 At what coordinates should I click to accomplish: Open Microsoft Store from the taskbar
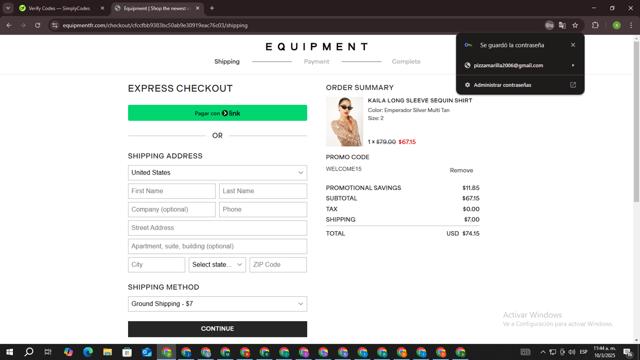click(127, 352)
